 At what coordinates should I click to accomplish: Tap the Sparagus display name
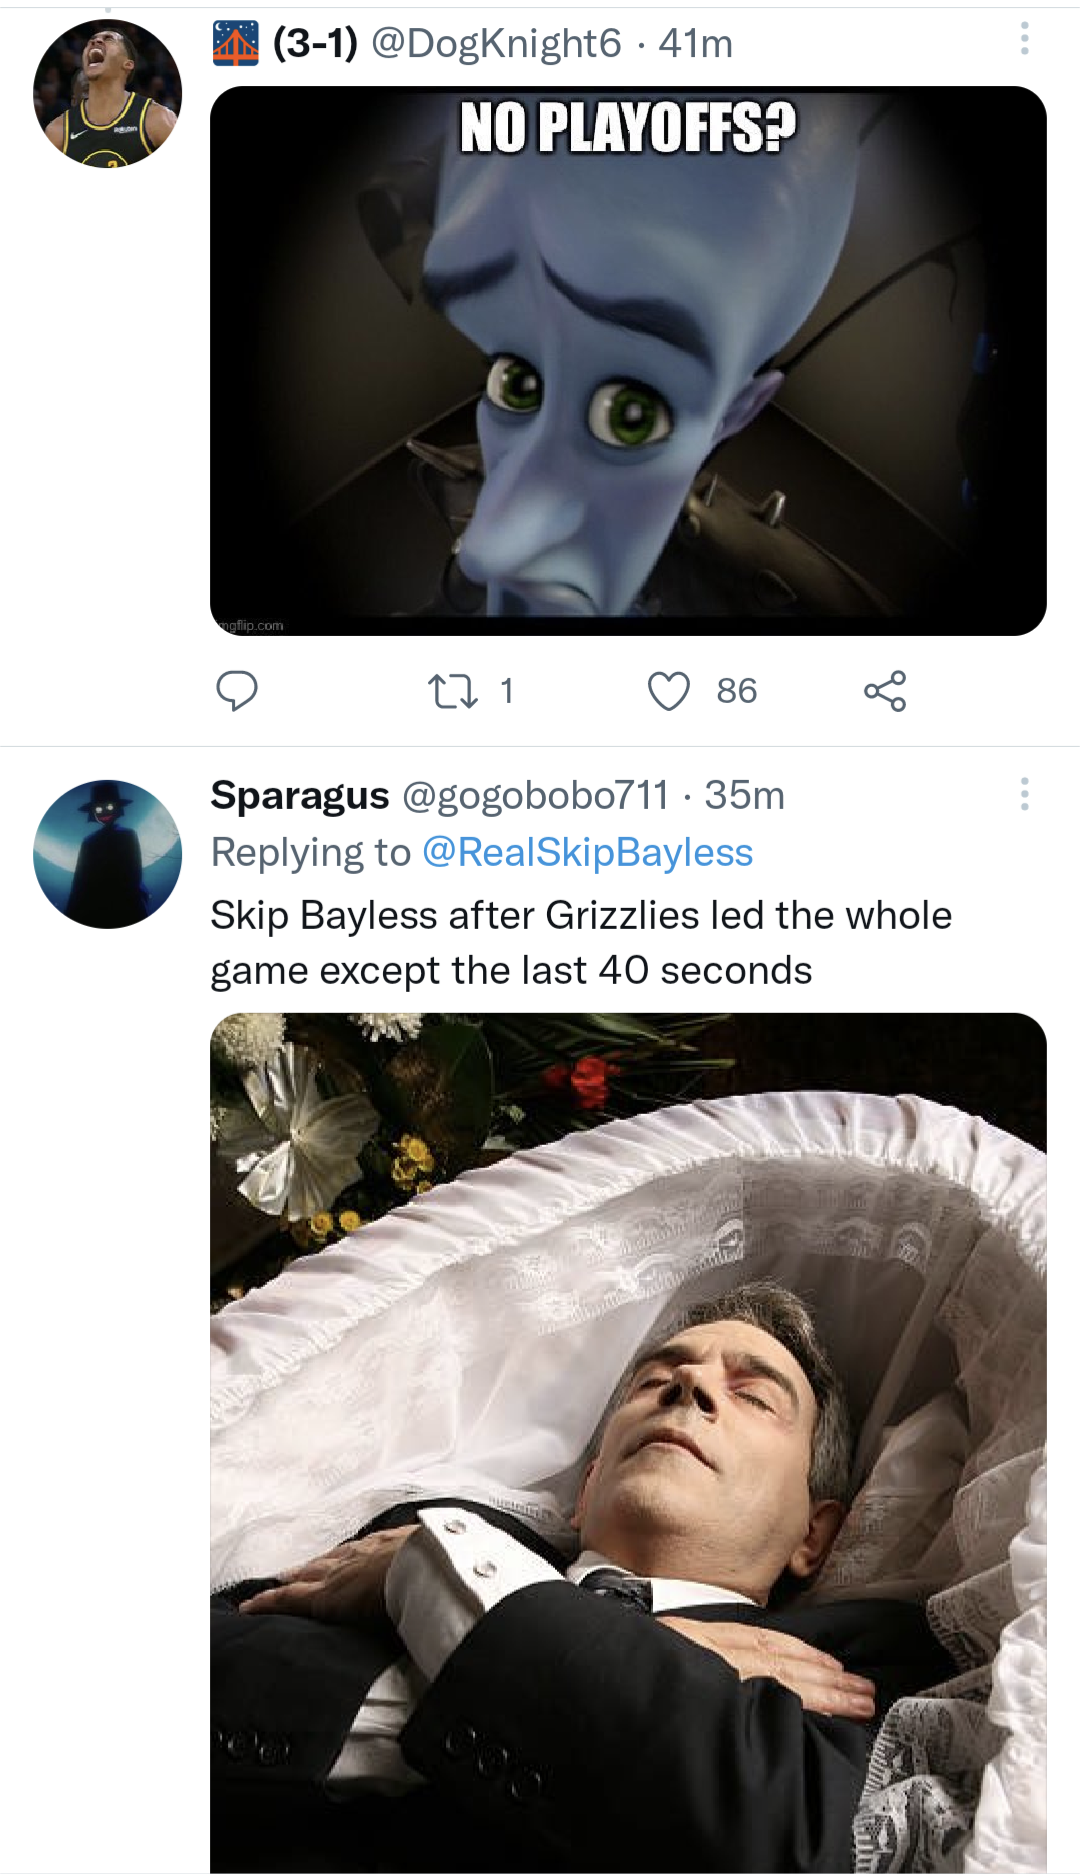point(299,796)
